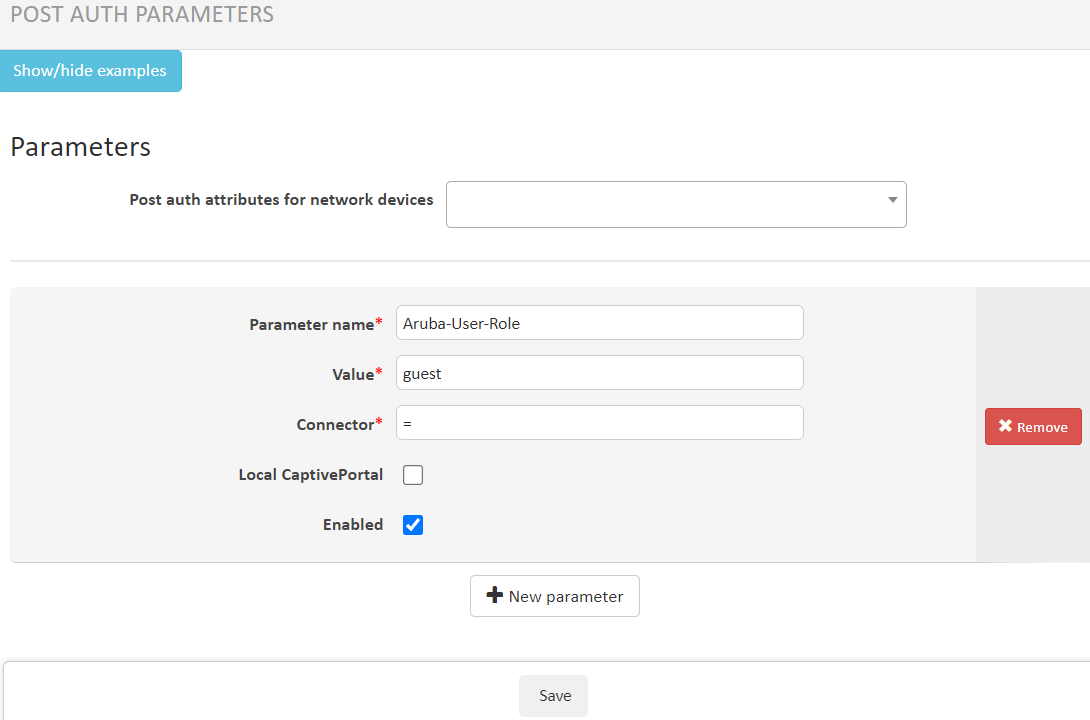Click the Enabled label text
The height and width of the screenshot is (720, 1090).
point(352,525)
